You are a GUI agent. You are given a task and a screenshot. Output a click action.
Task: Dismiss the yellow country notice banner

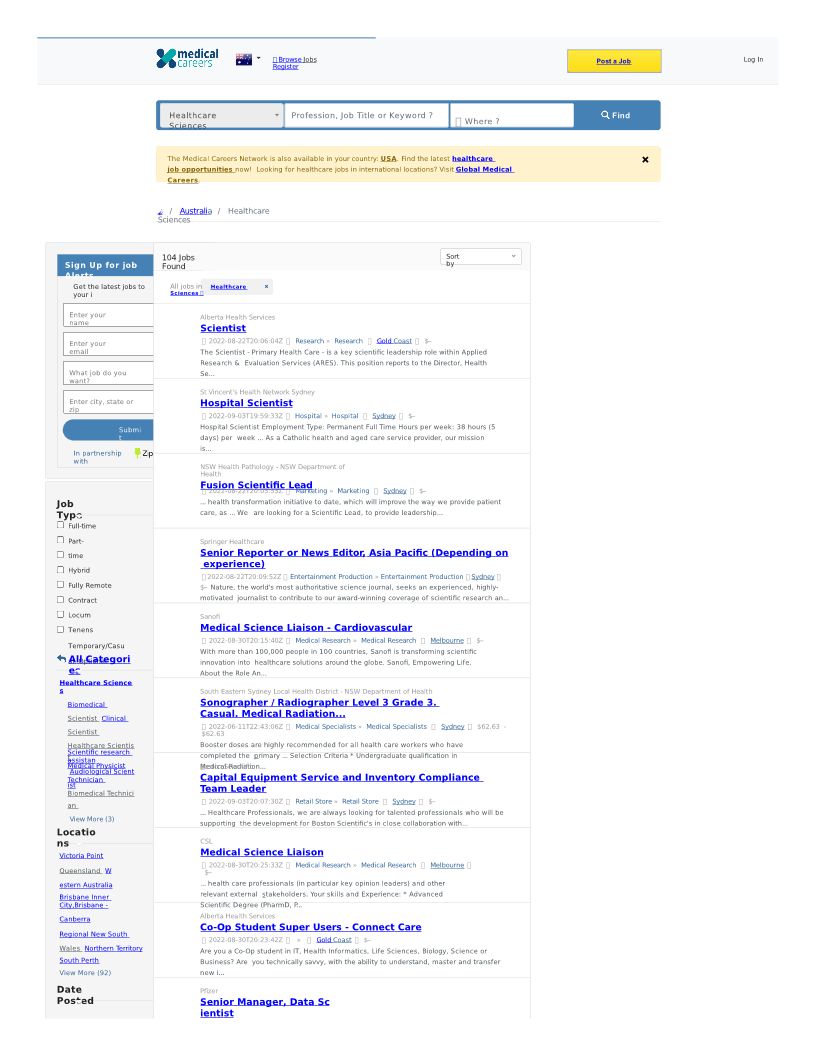645,159
